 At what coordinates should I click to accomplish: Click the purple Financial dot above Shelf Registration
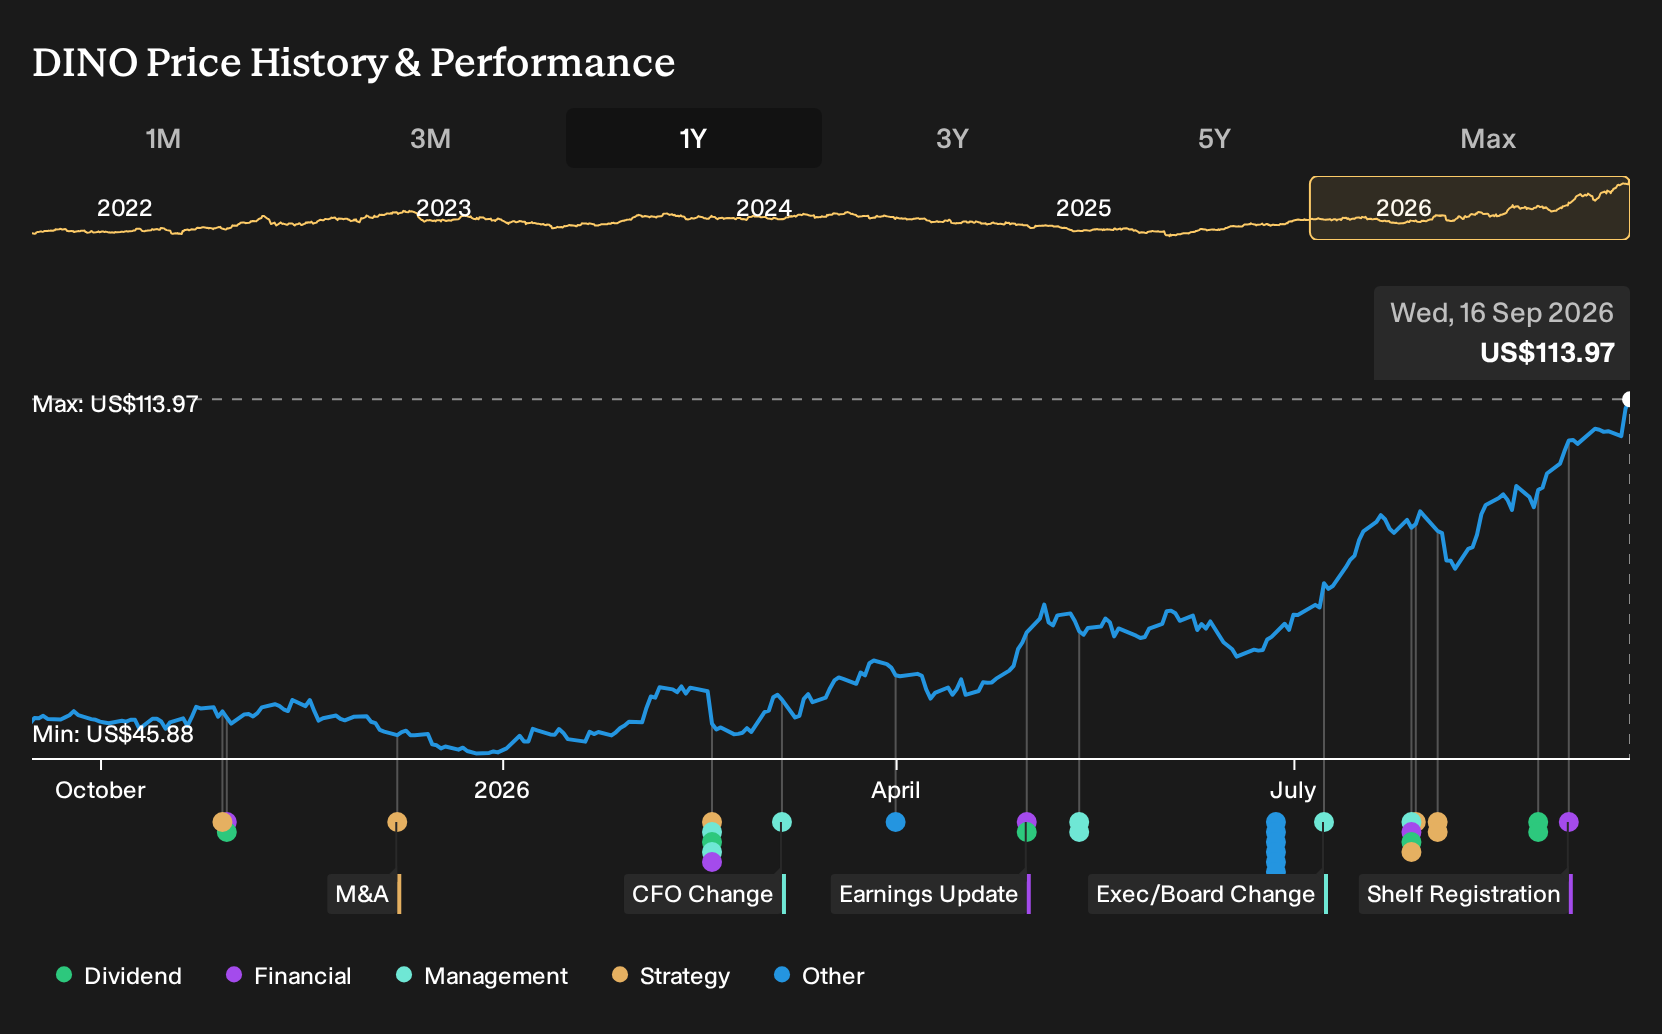click(1569, 822)
